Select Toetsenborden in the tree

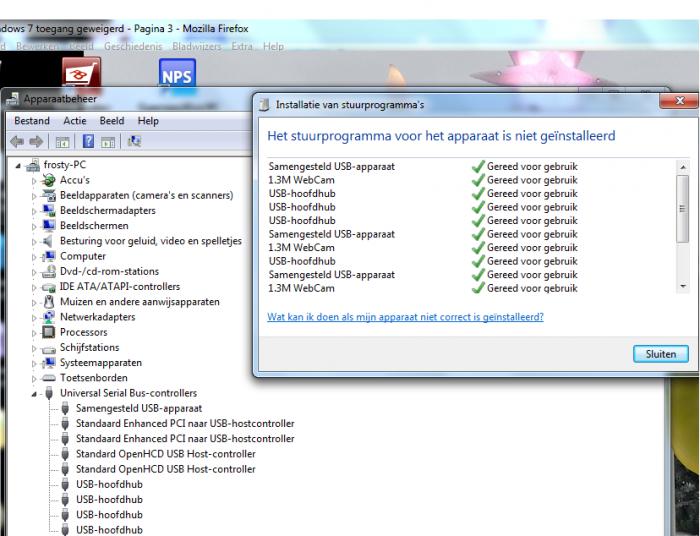(x=94, y=378)
